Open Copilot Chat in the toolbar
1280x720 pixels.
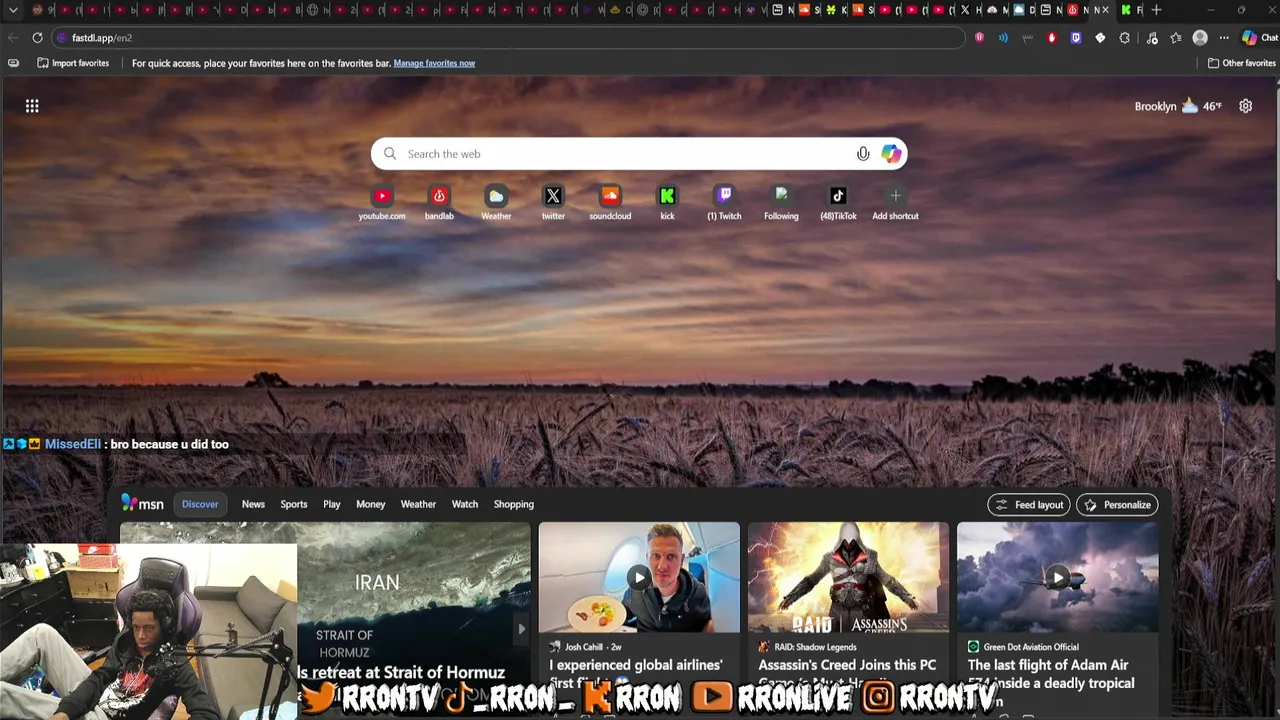[x=1259, y=38]
